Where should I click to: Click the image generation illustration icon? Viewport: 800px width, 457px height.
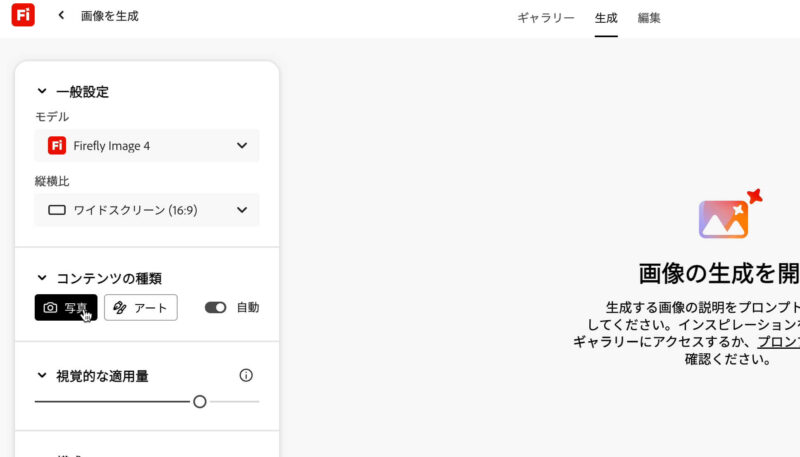(730, 214)
